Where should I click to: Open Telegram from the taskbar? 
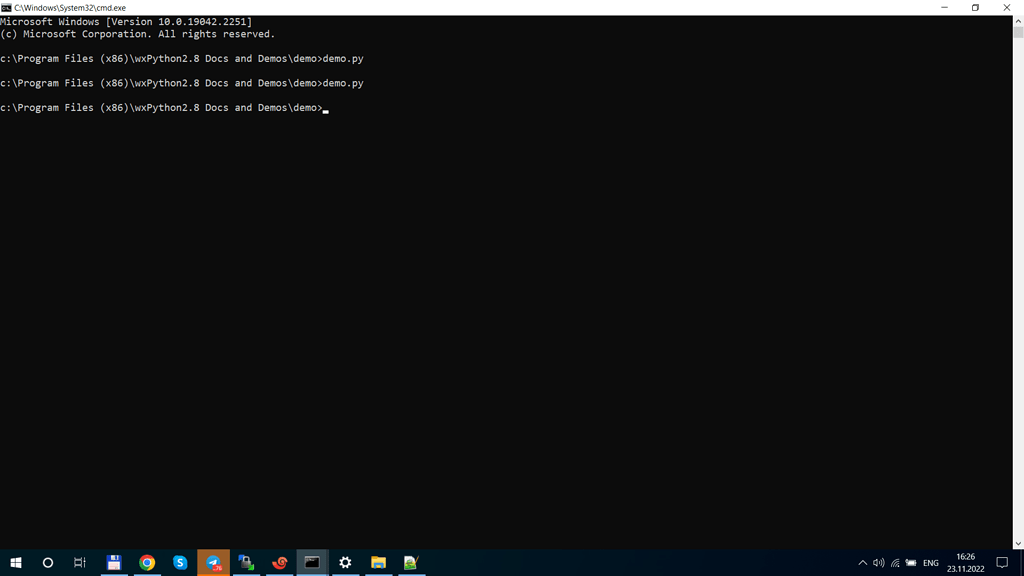[x=213, y=563]
